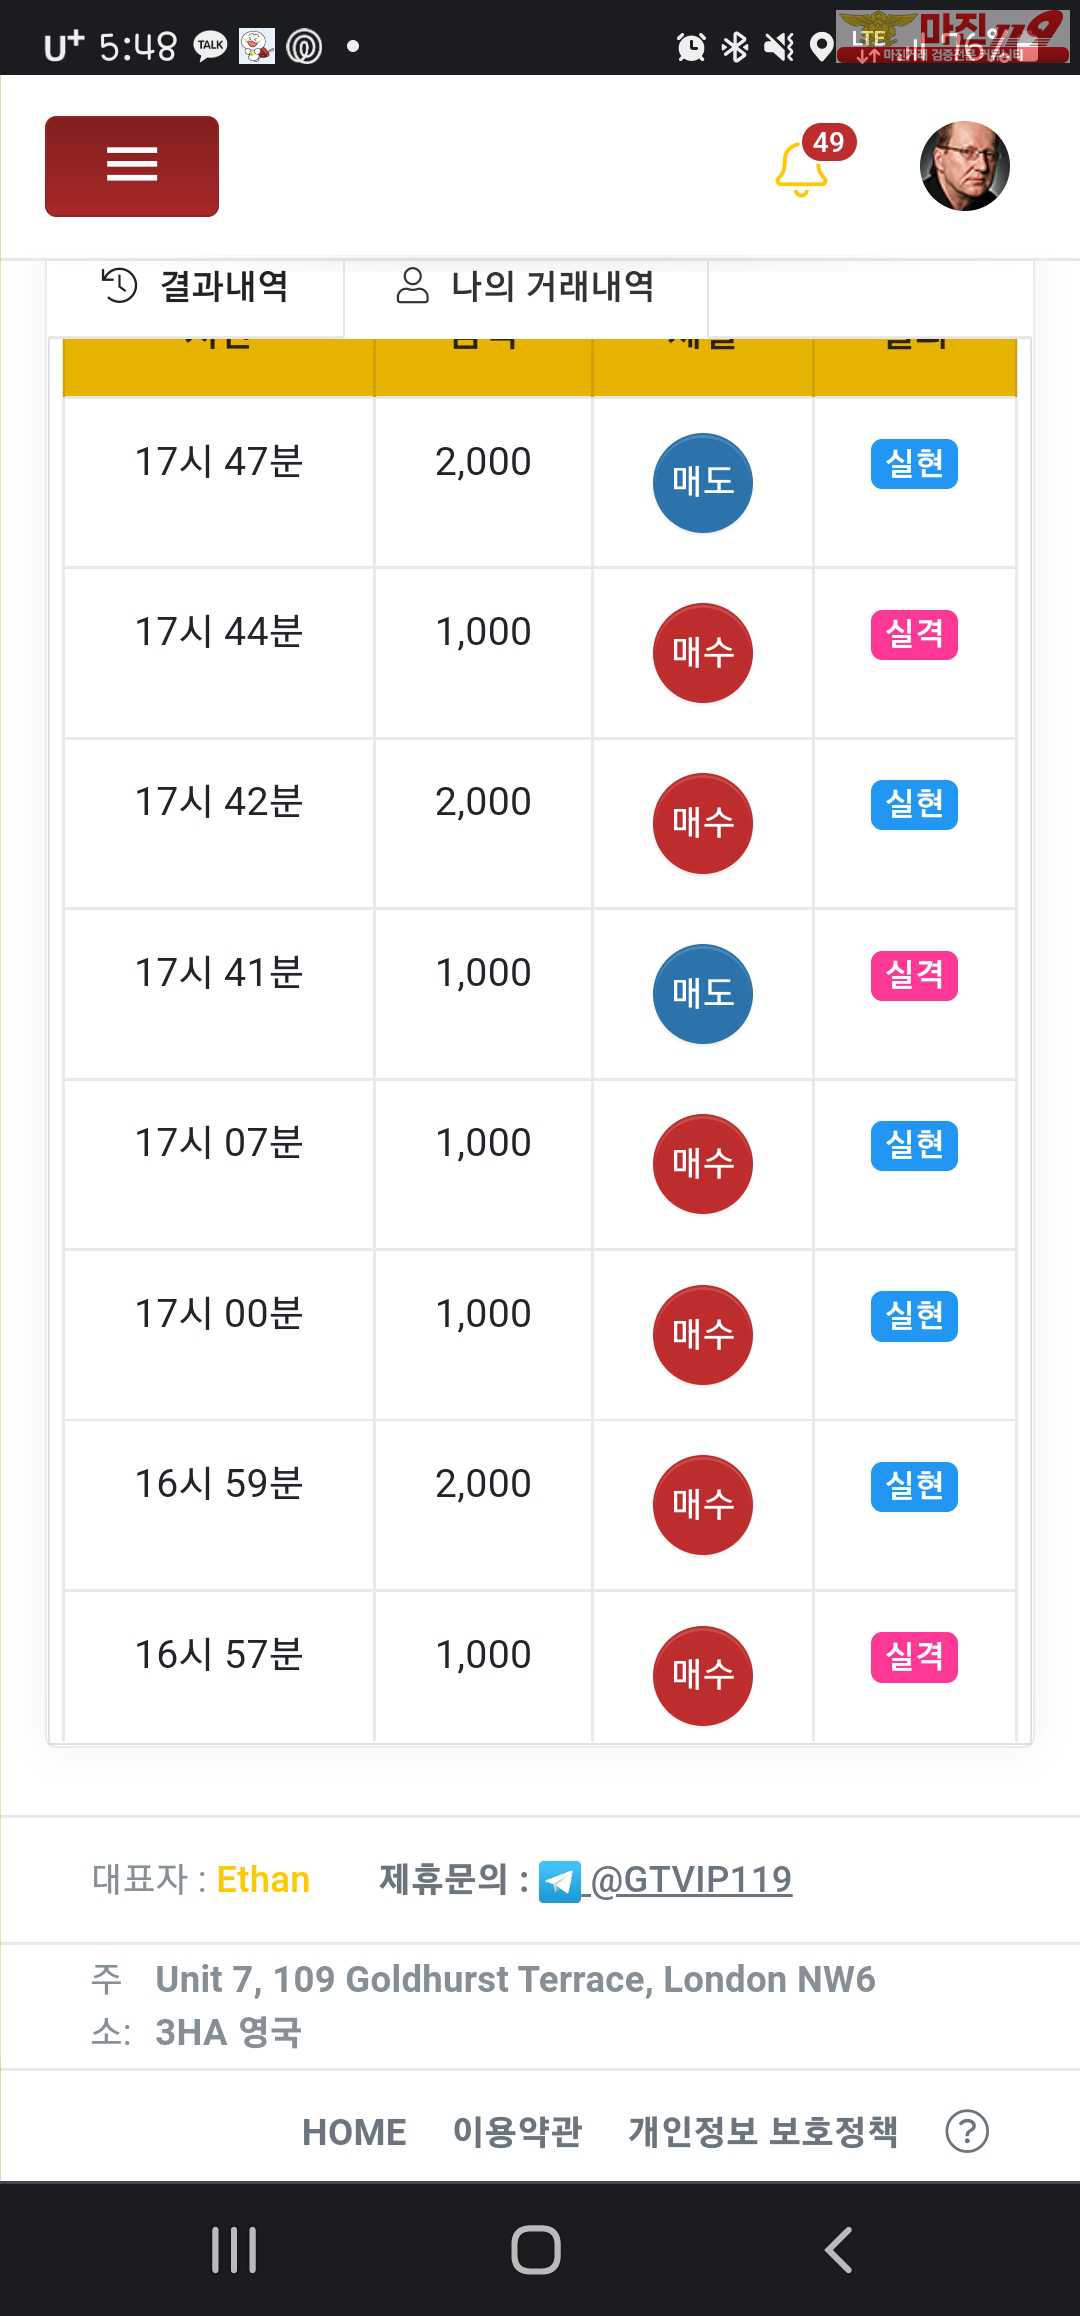Open 개인정보 보호정책 link
The height and width of the screenshot is (2316, 1080).
pyautogui.click(x=763, y=2132)
